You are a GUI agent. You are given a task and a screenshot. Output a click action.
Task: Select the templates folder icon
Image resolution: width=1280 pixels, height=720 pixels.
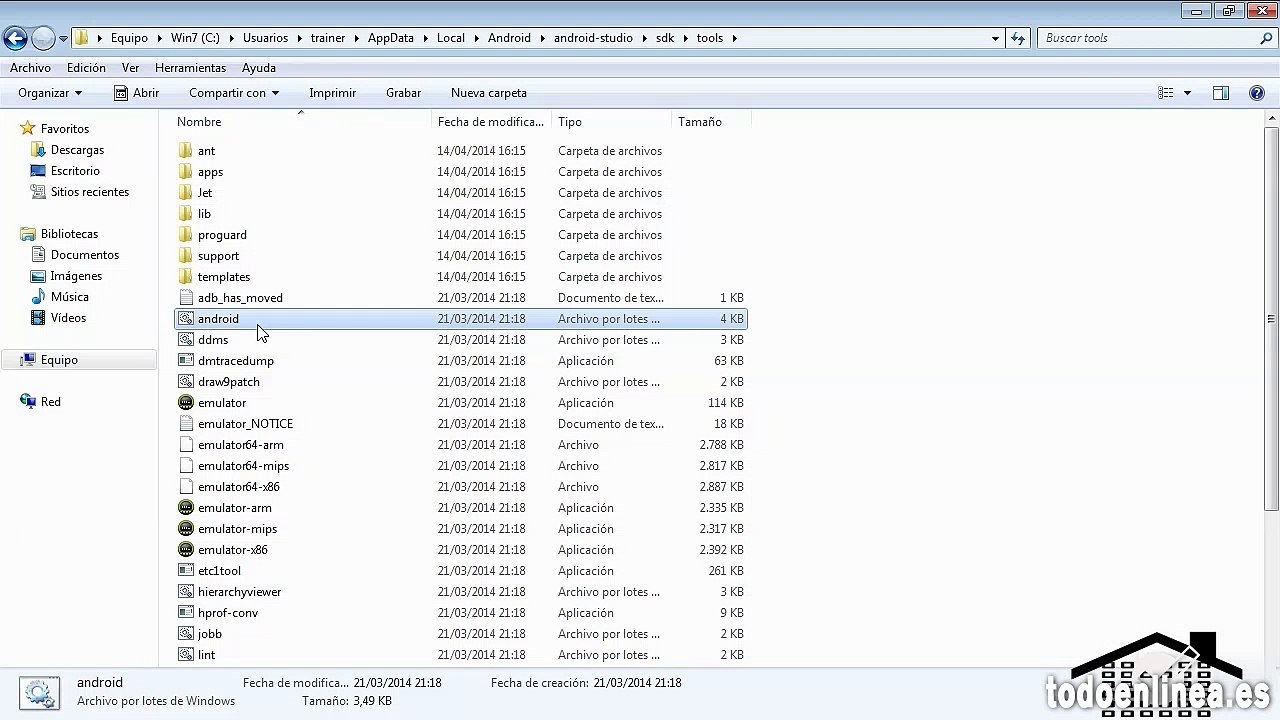coord(185,277)
